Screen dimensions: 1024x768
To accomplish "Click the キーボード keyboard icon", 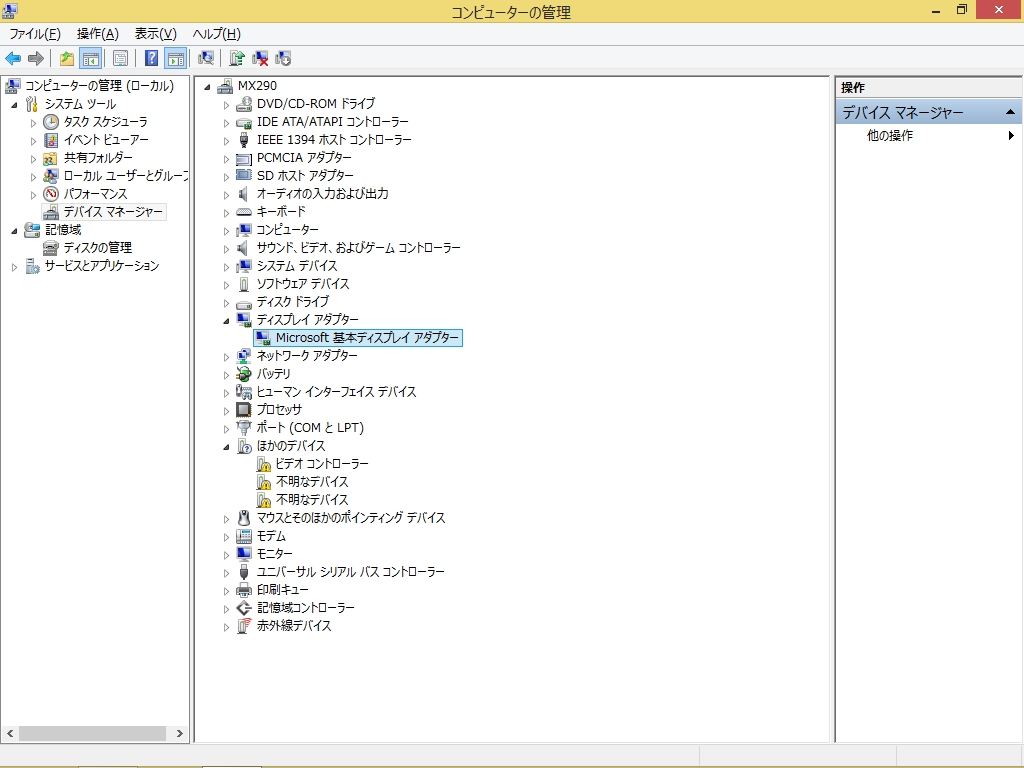I will point(244,212).
